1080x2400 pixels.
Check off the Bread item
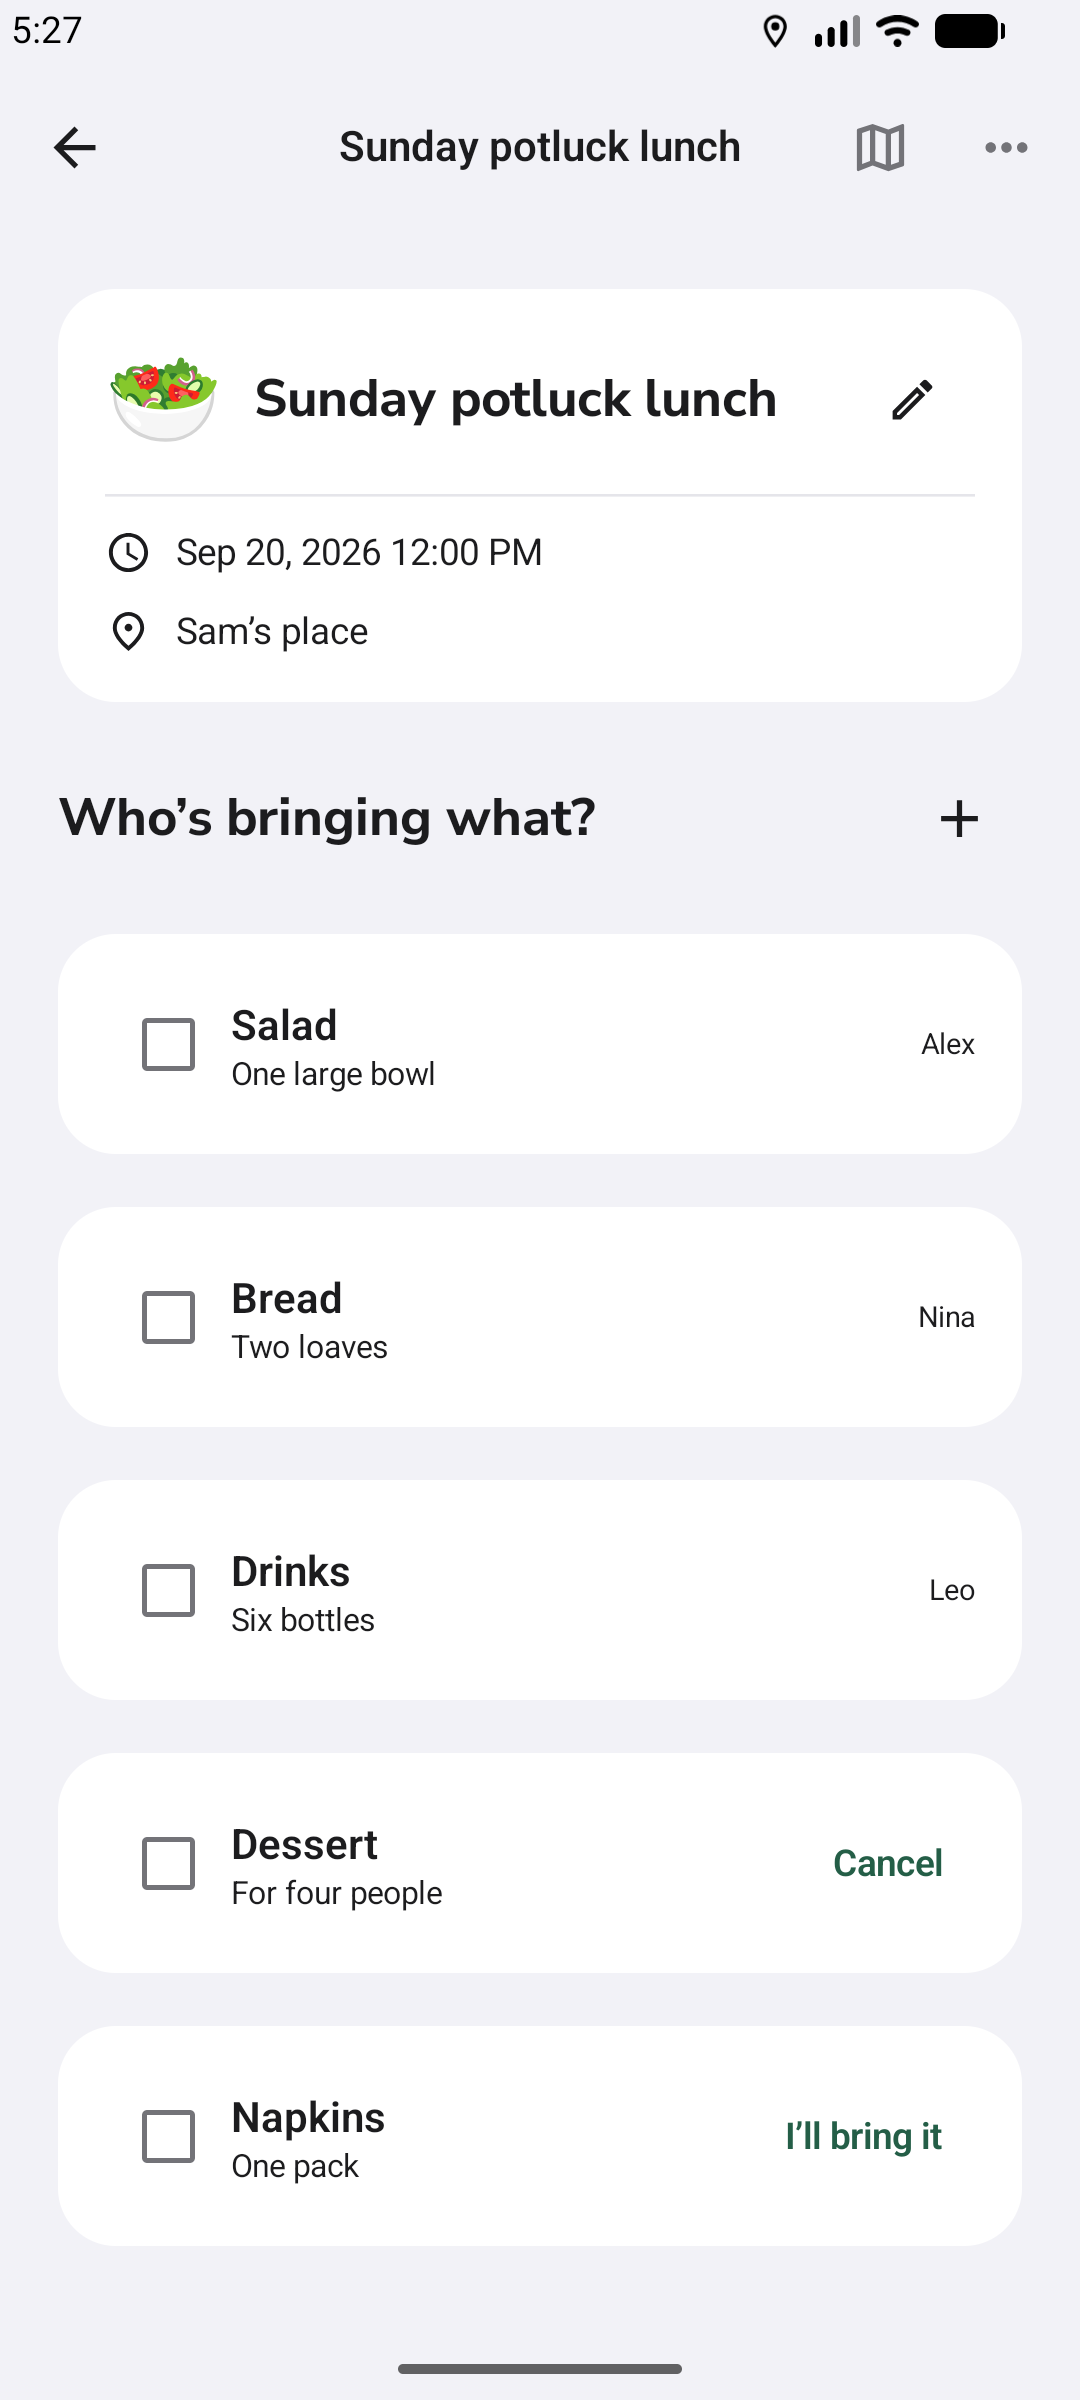click(x=168, y=1317)
